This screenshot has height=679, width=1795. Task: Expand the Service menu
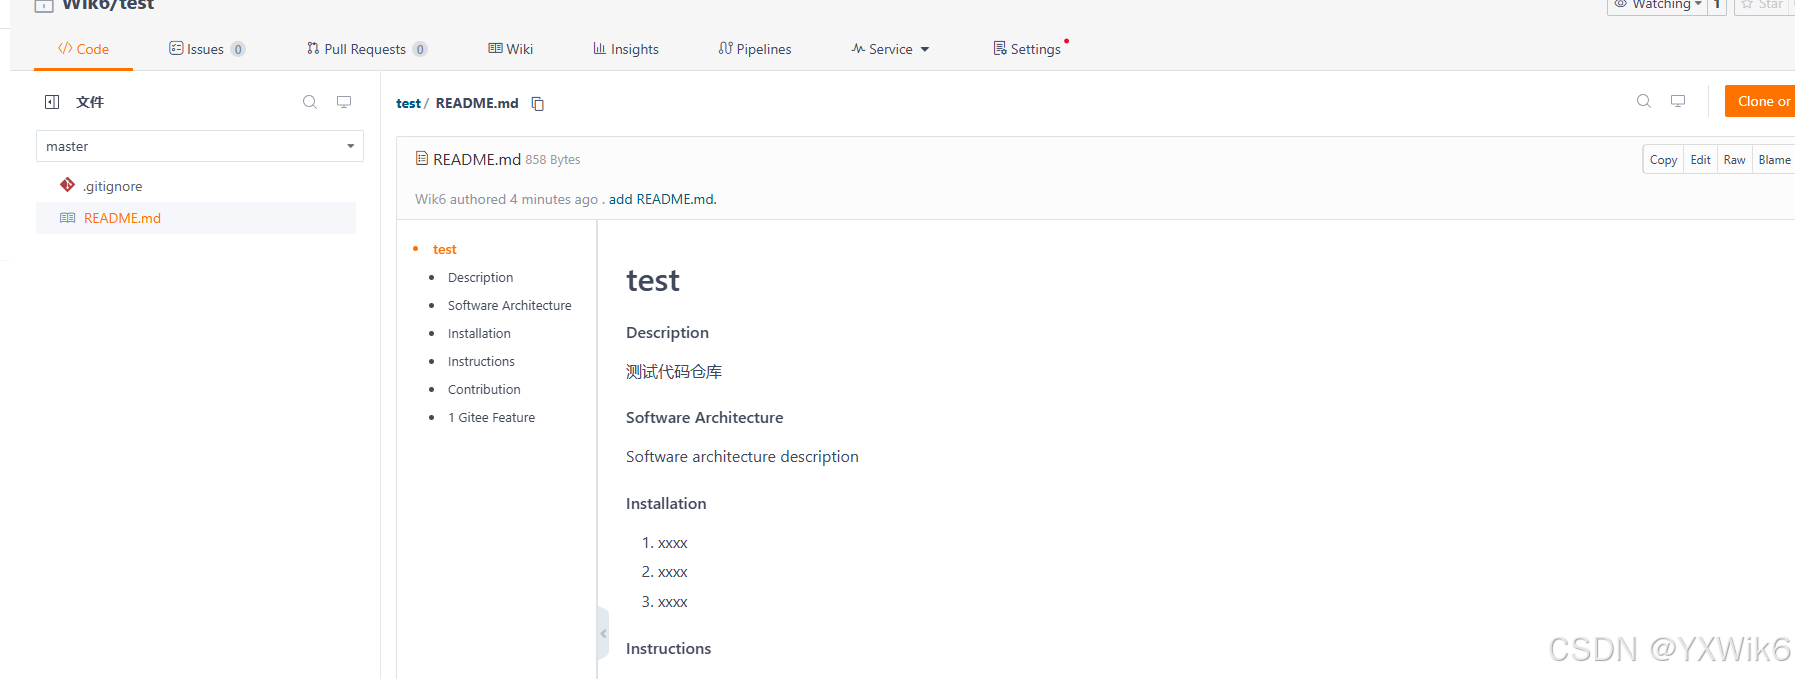[x=890, y=49]
